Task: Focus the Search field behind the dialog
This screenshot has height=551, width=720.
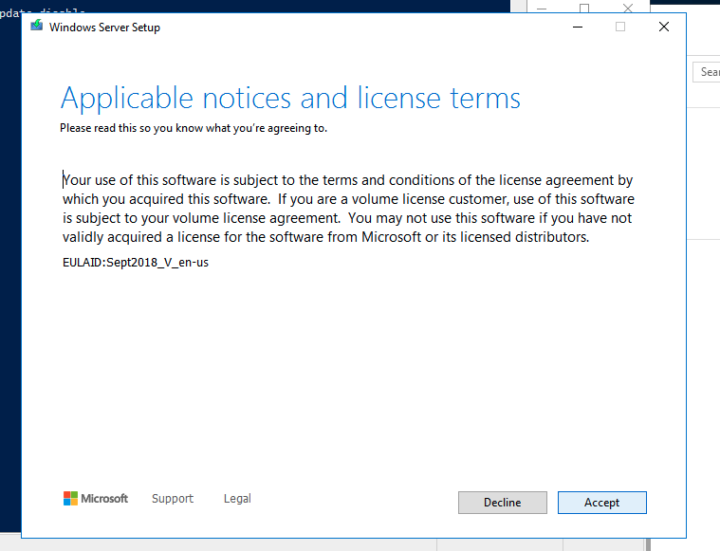Action: [x=708, y=72]
